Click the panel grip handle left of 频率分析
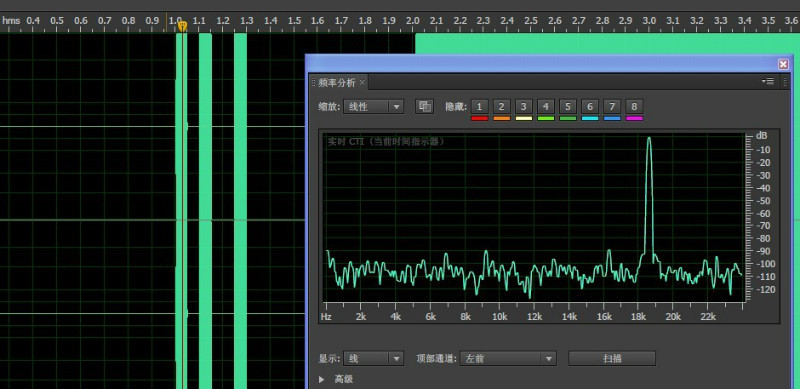Image resolution: width=800 pixels, height=389 pixels. [x=313, y=82]
